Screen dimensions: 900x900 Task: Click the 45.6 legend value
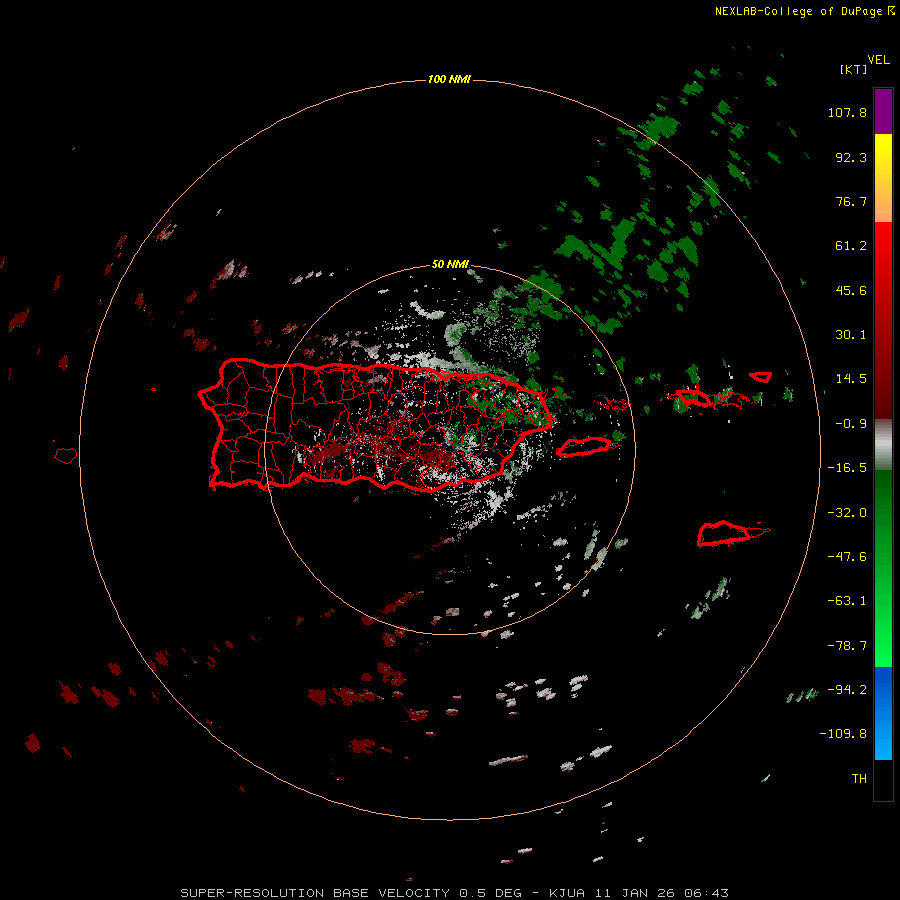[851, 290]
